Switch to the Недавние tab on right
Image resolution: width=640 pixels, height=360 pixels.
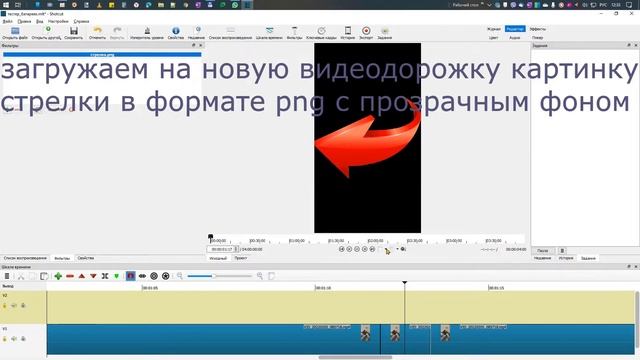click(543, 258)
